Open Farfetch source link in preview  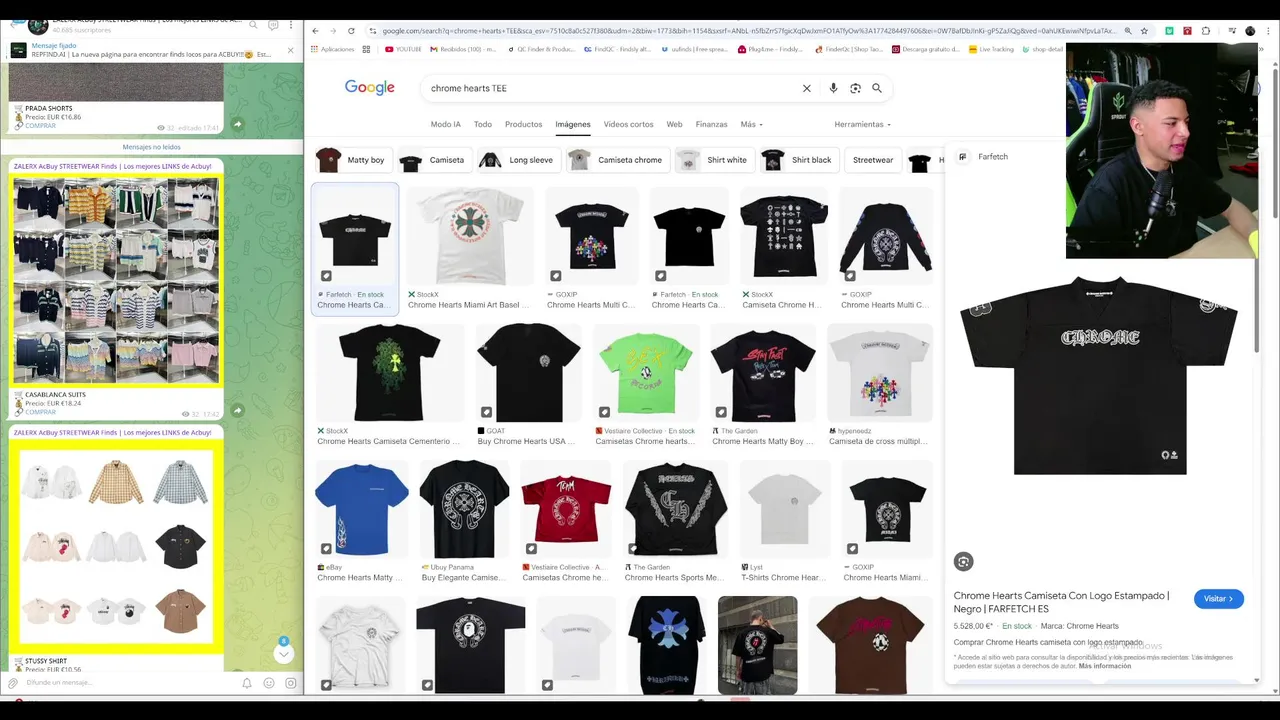pos(983,157)
